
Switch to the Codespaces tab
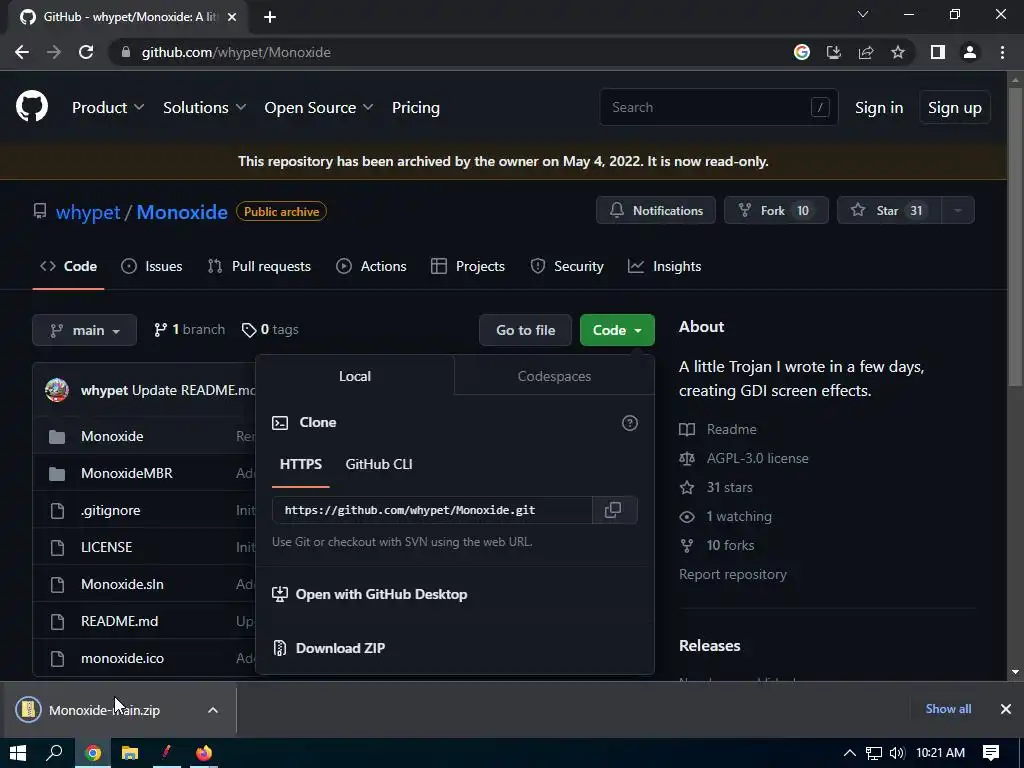554,376
